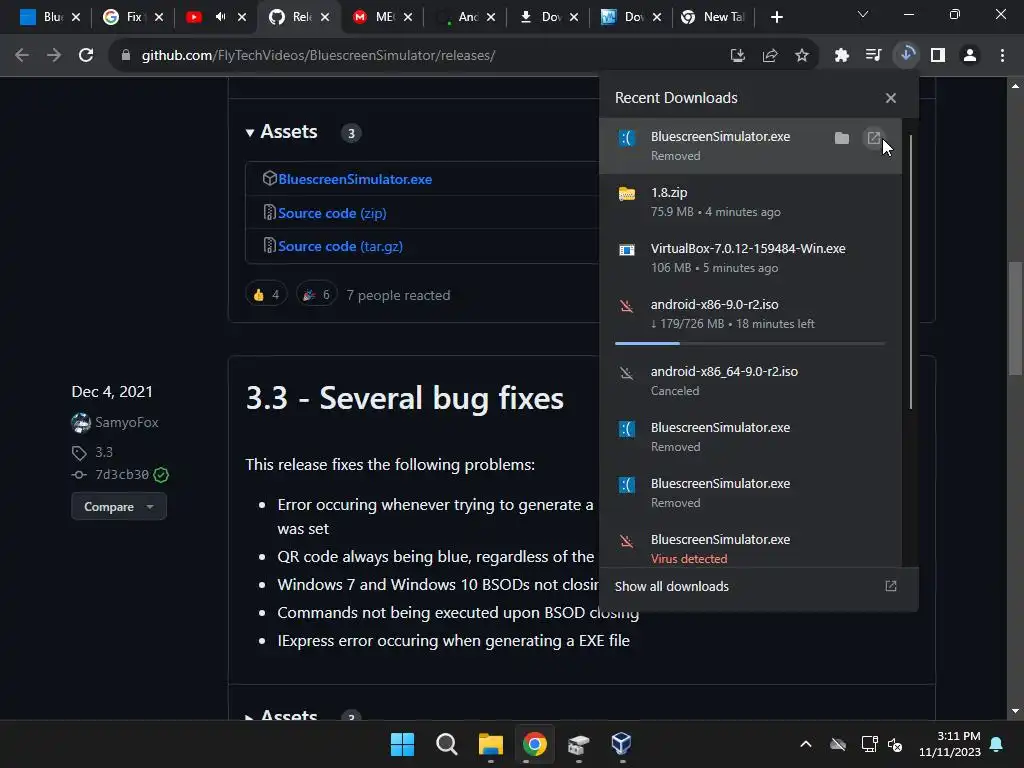
Task: Close the GitHub releases tab
Action: pyautogui.click(x=326, y=17)
